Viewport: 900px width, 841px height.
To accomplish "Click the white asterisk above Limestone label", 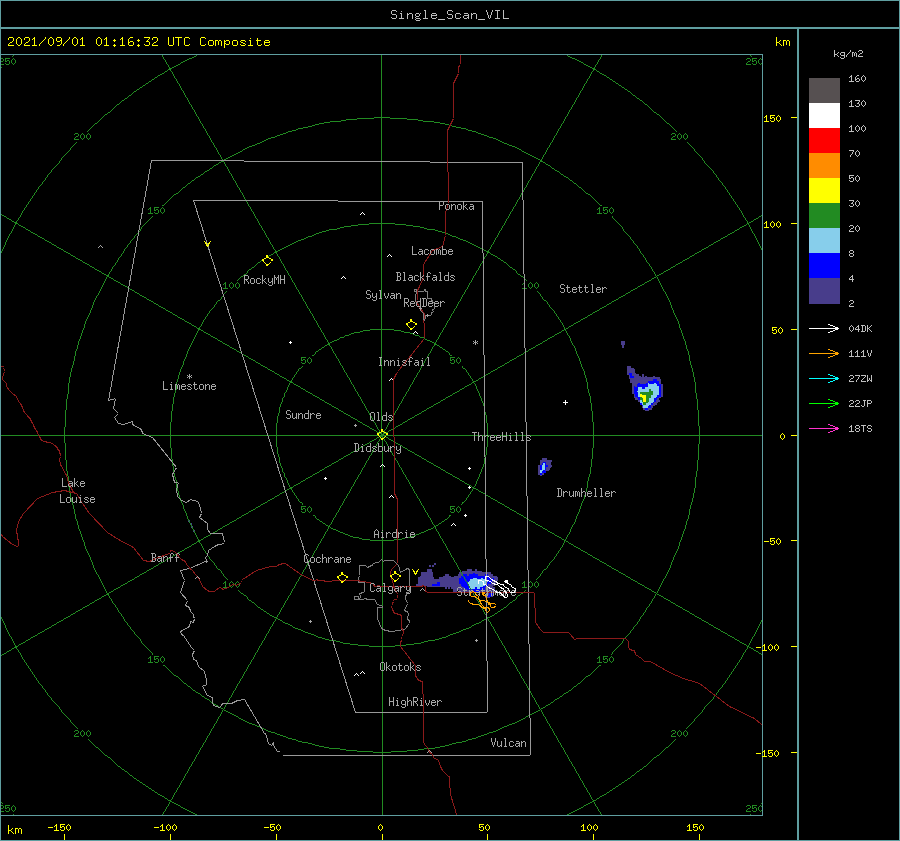I will coord(189,377).
